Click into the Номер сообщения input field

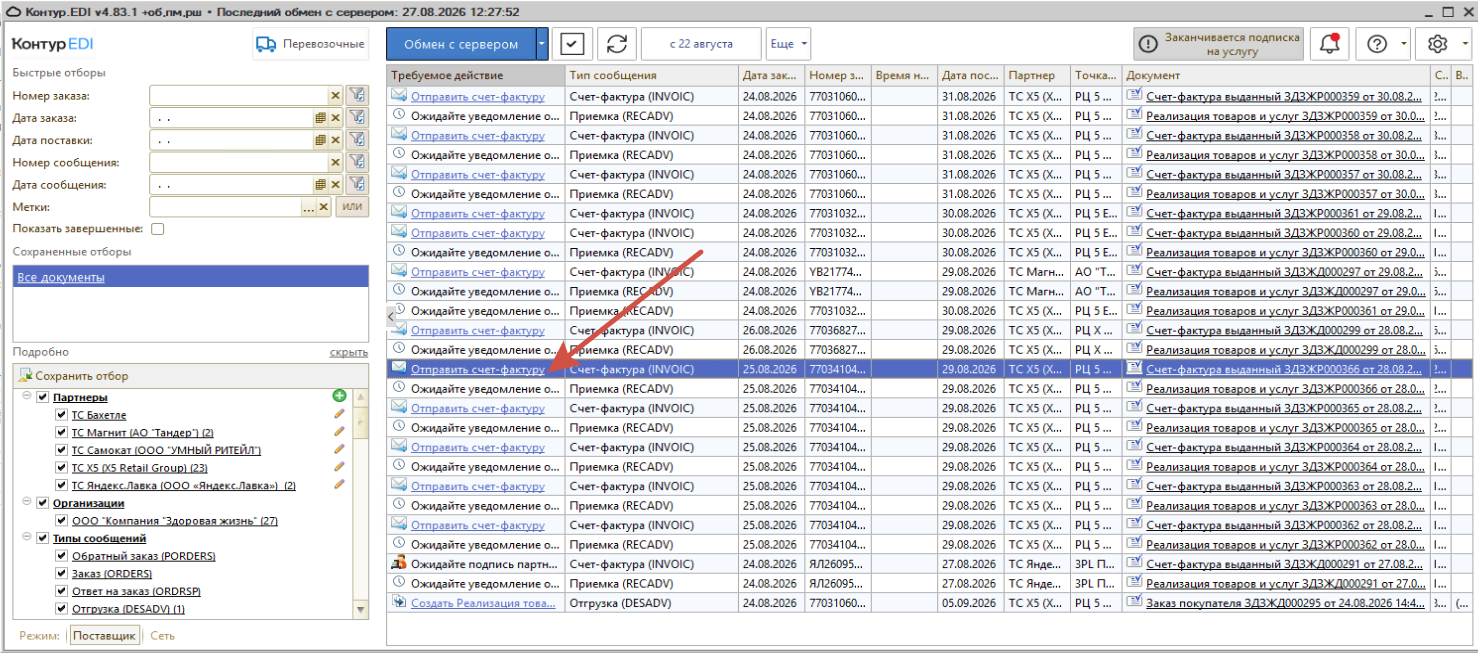point(238,162)
